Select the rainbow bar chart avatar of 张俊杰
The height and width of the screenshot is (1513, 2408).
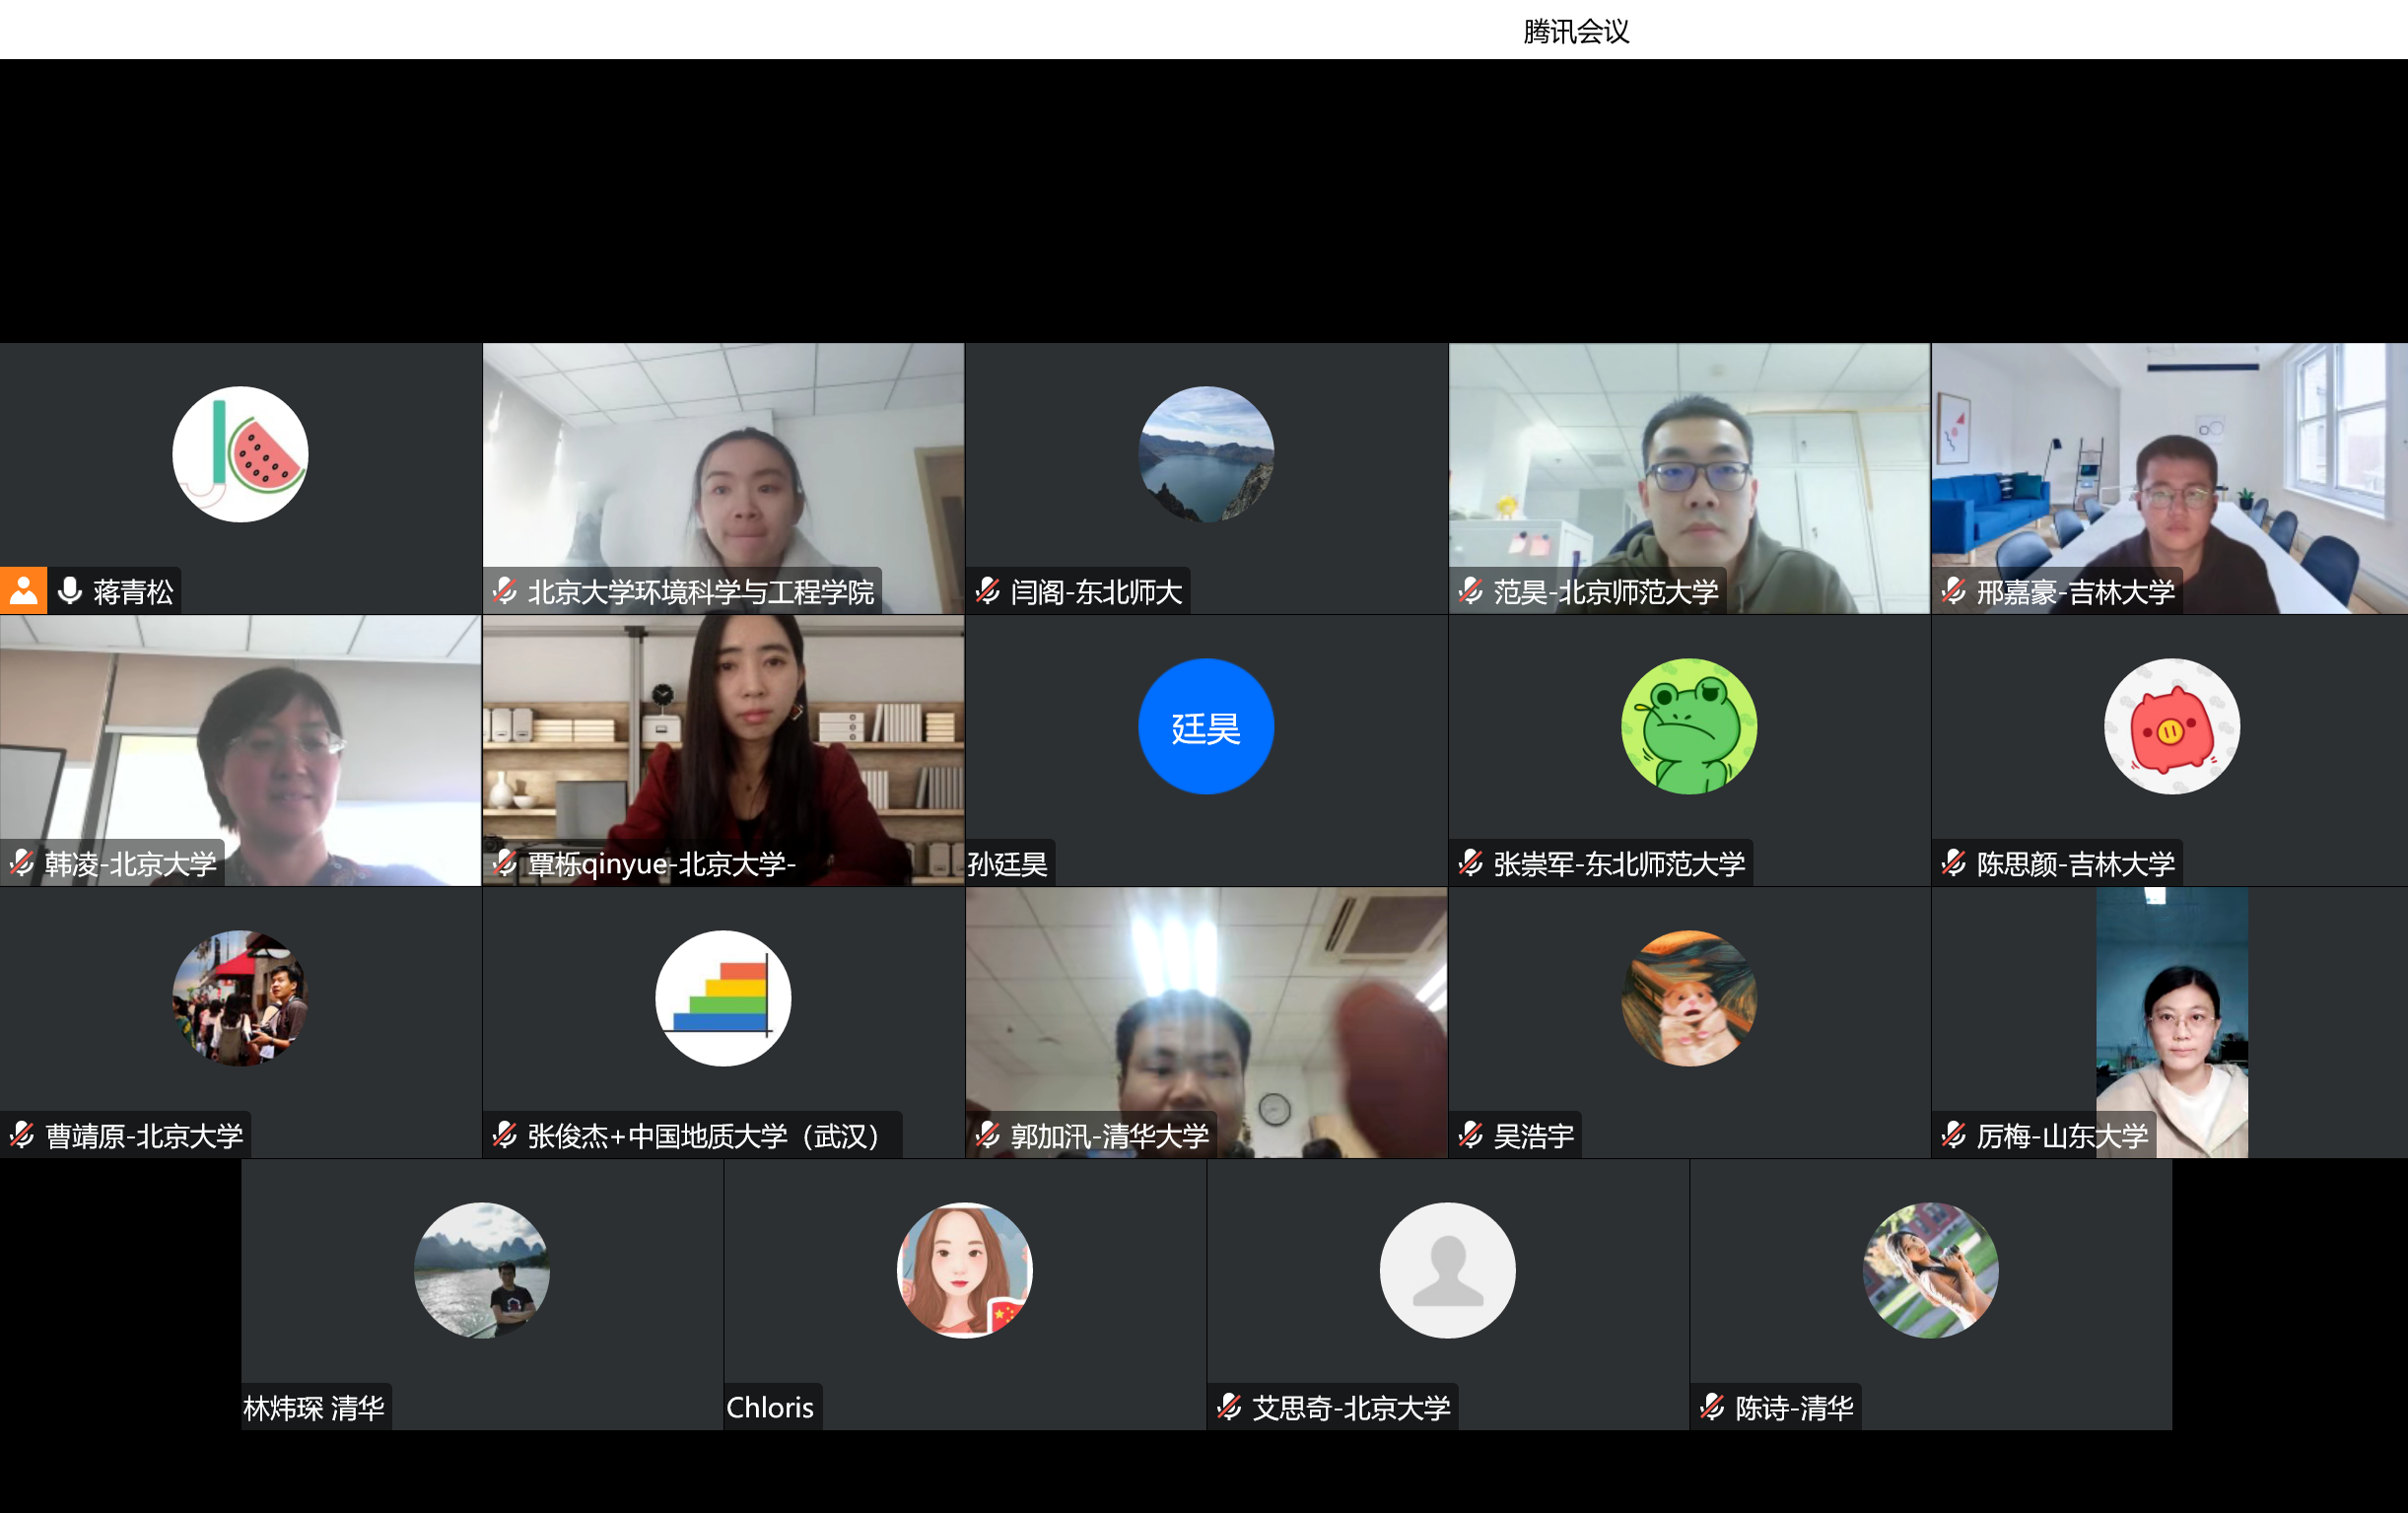[x=723, y=998]
